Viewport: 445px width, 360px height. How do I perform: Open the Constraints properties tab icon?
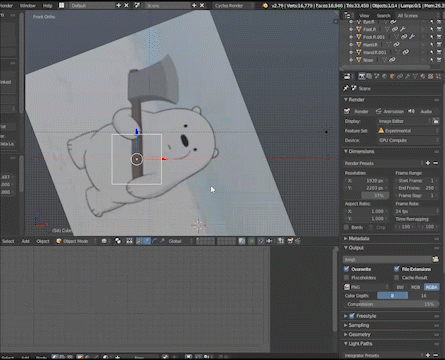[x=400, y=77]
